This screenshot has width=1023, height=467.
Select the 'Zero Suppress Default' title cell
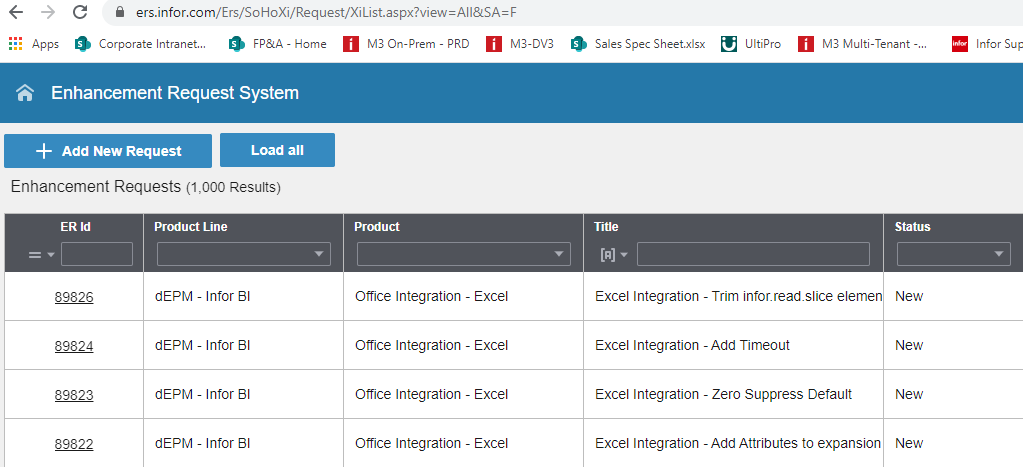coord(734,394)
